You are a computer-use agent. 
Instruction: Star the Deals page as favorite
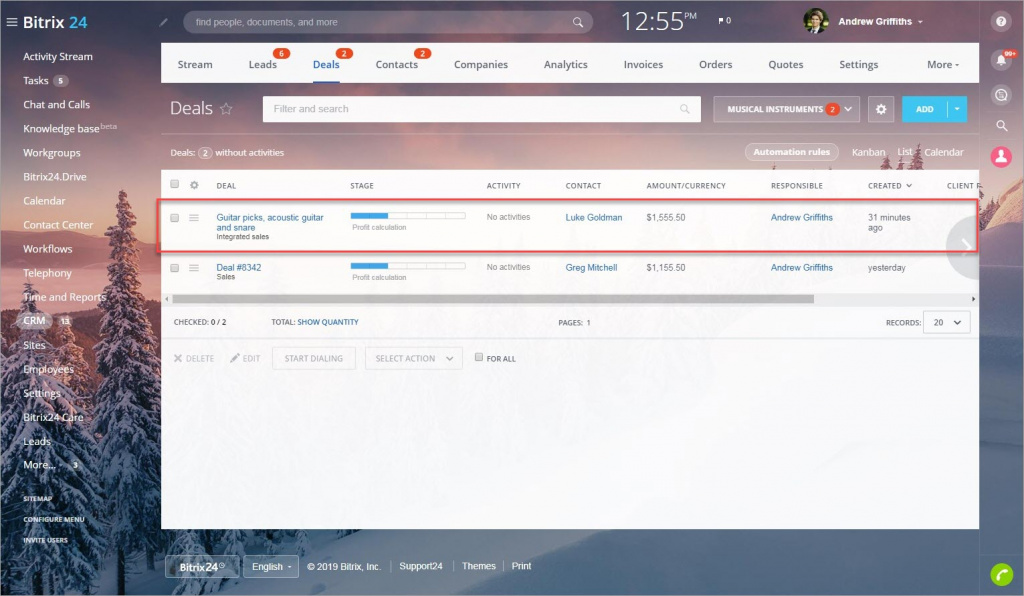[x=226, y=109]
